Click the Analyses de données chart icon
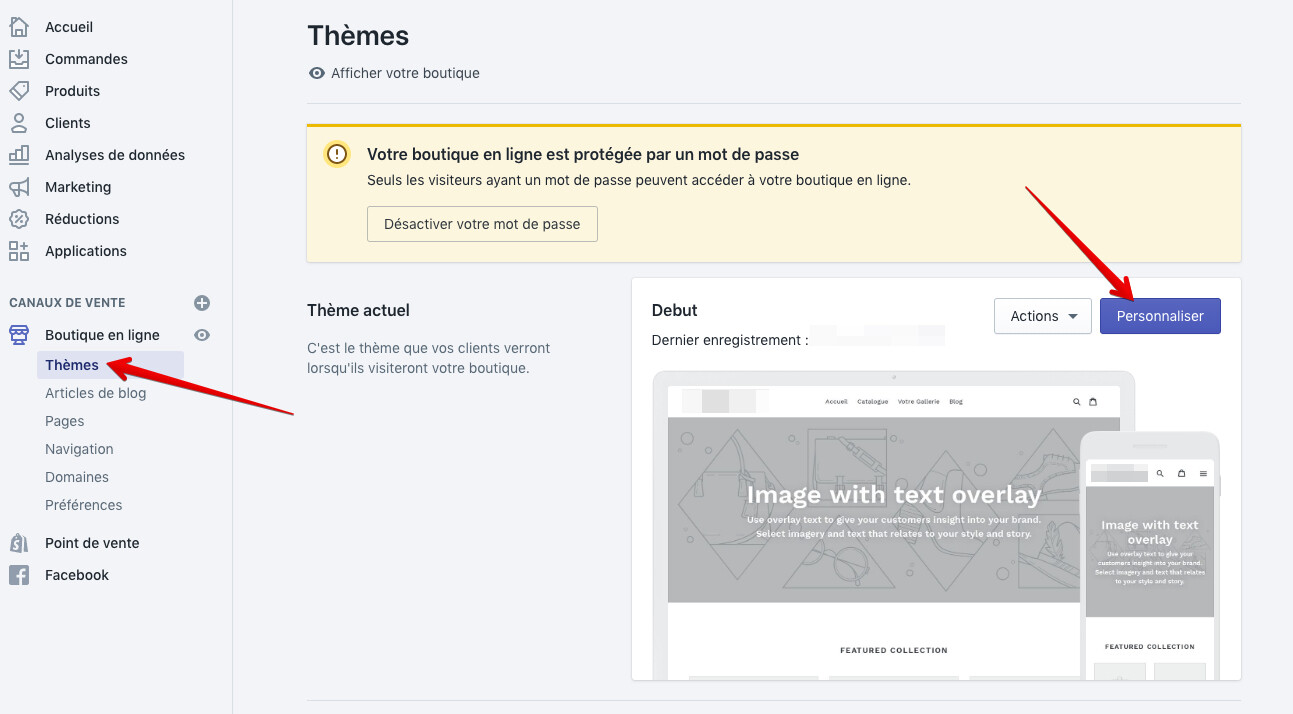Viewport: 1293px width, 714px height. point(19,155)
